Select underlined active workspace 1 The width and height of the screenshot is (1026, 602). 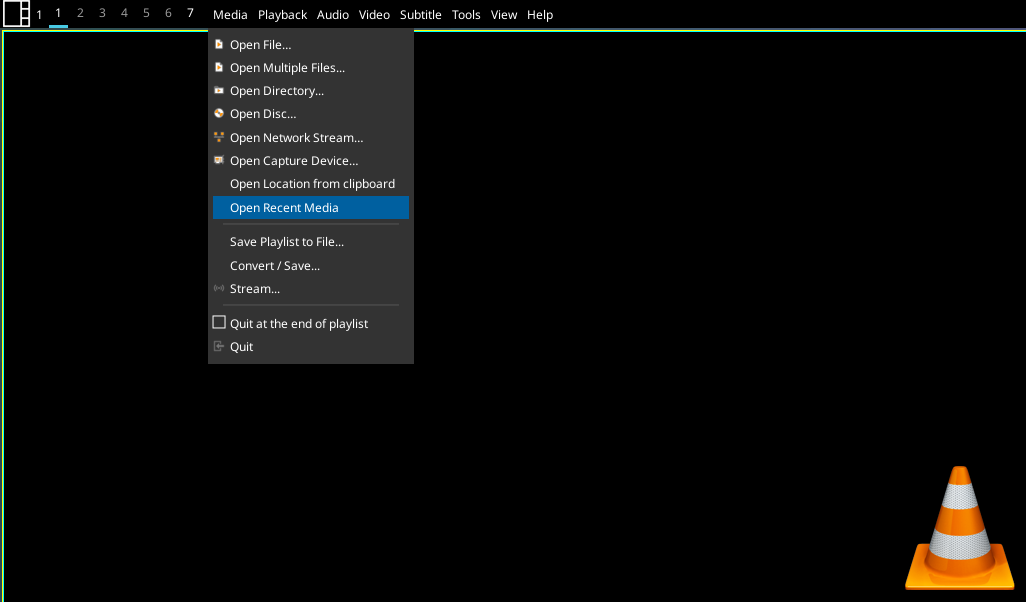coord(58,13)
